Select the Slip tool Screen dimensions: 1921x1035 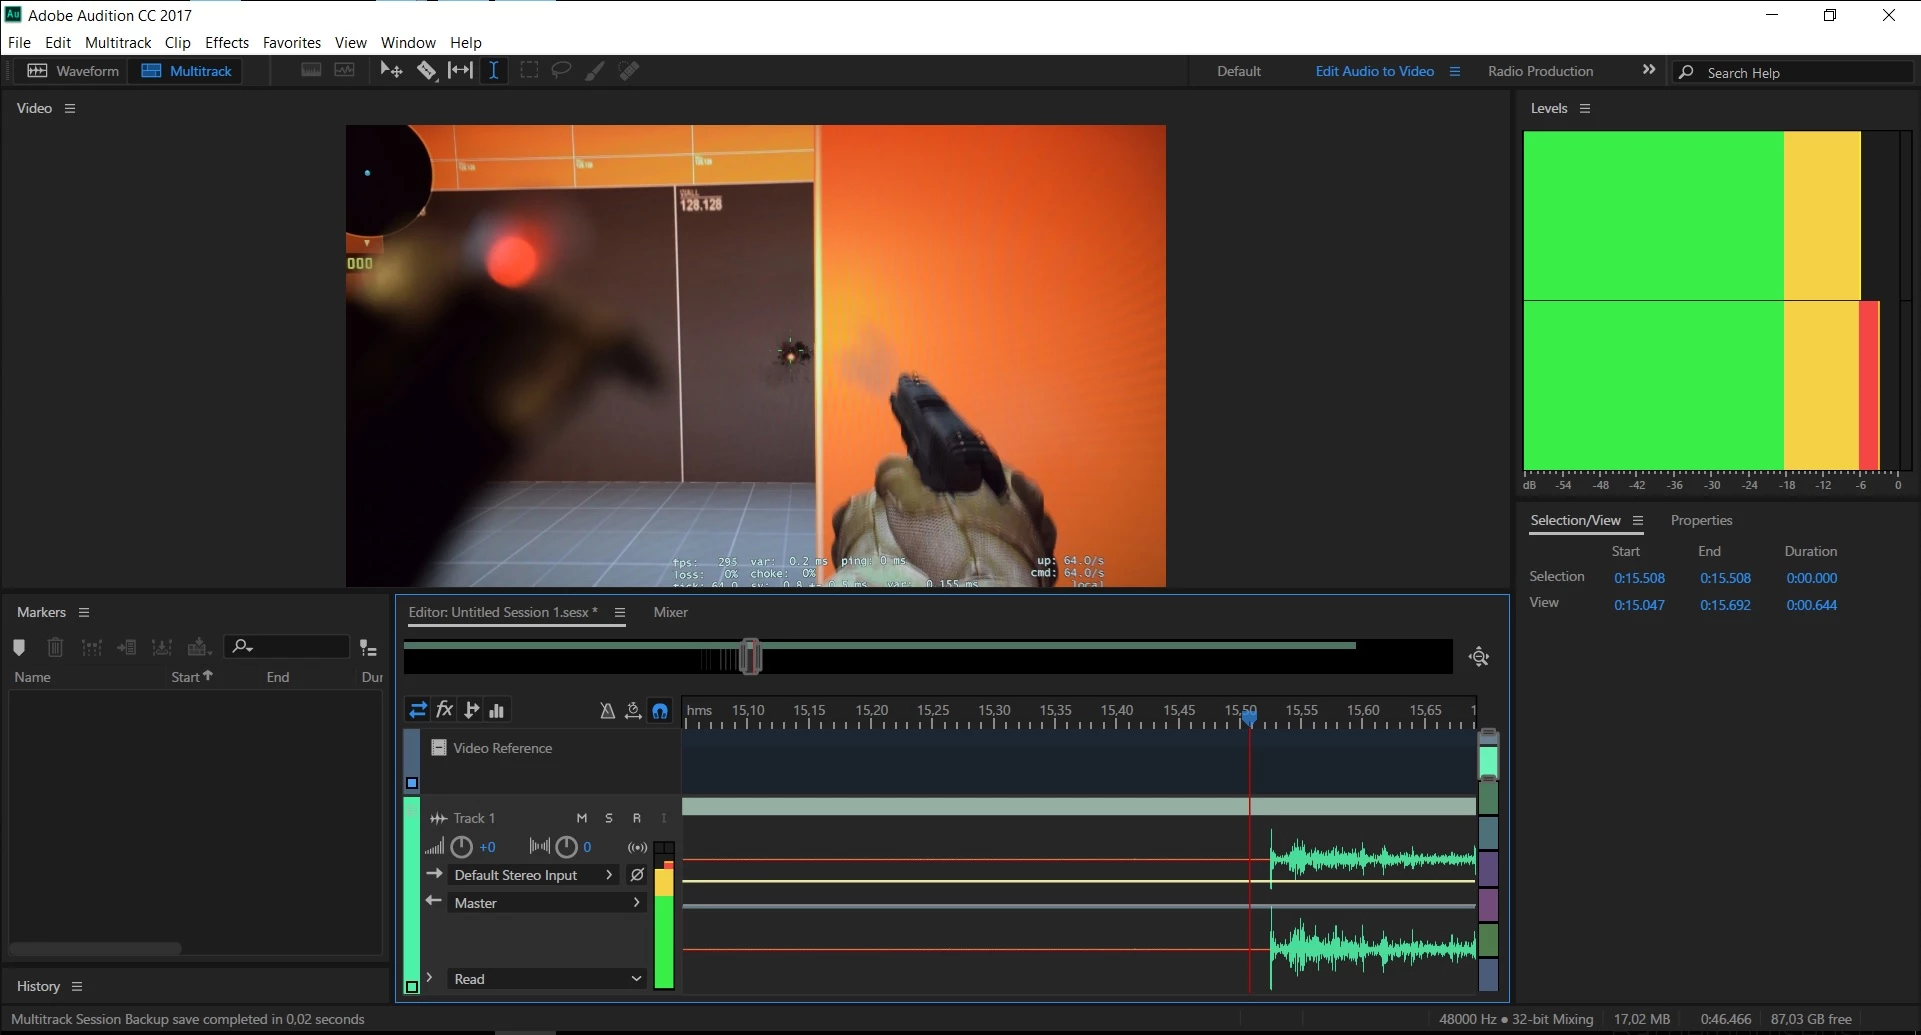tap(460, 70)
